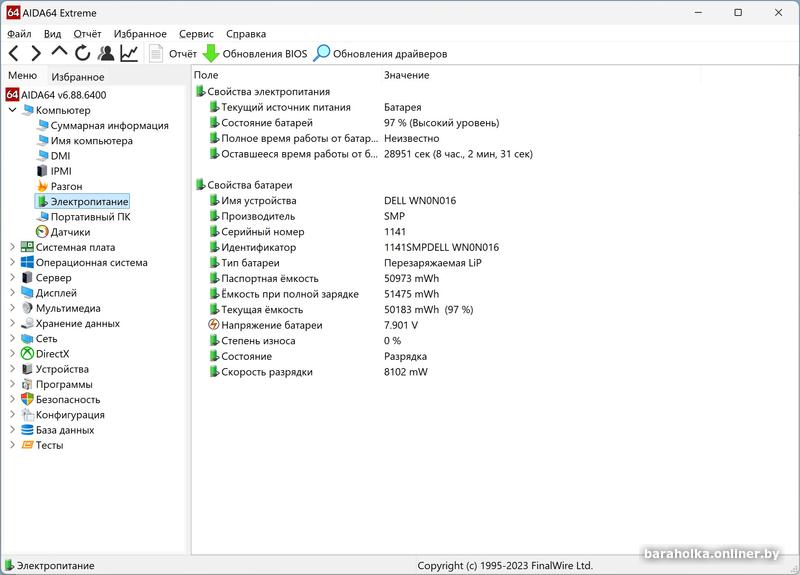Click the Значение column header
This screenshot has width=800, height=575.
tap(406, 75)
